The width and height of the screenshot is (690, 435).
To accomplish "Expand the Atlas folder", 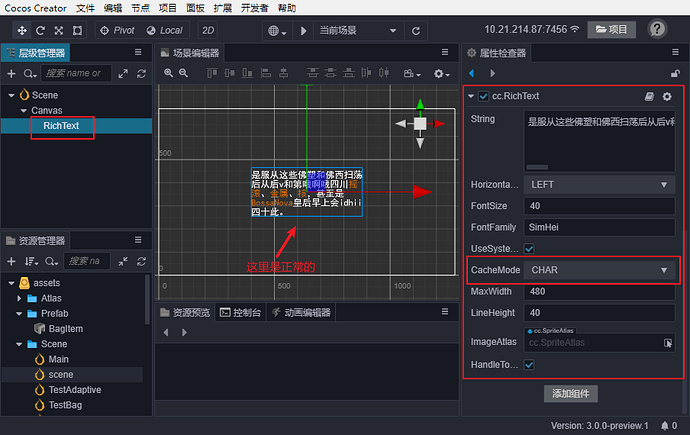I will (x=19, y=298).
